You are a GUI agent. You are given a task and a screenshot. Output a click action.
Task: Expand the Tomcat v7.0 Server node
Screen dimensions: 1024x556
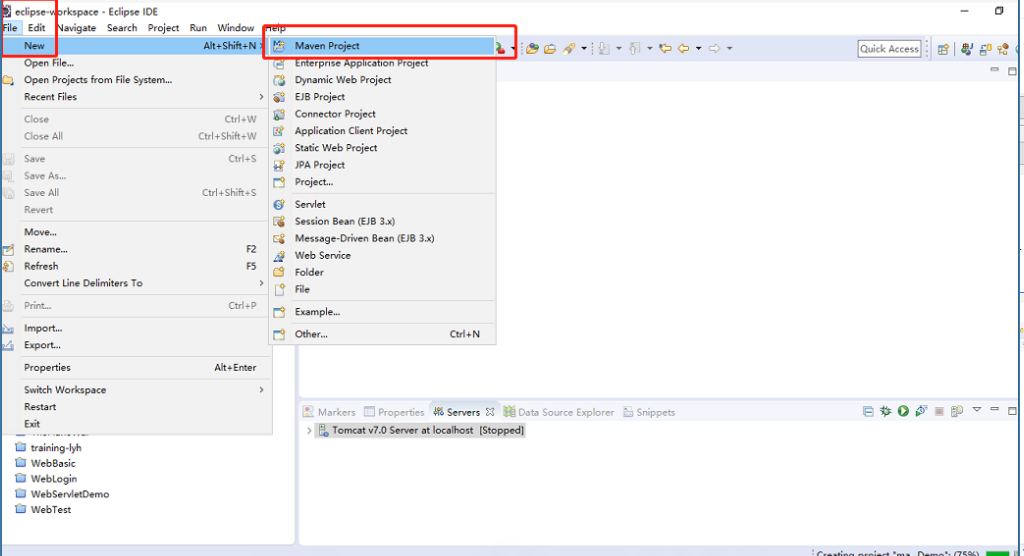309,431
